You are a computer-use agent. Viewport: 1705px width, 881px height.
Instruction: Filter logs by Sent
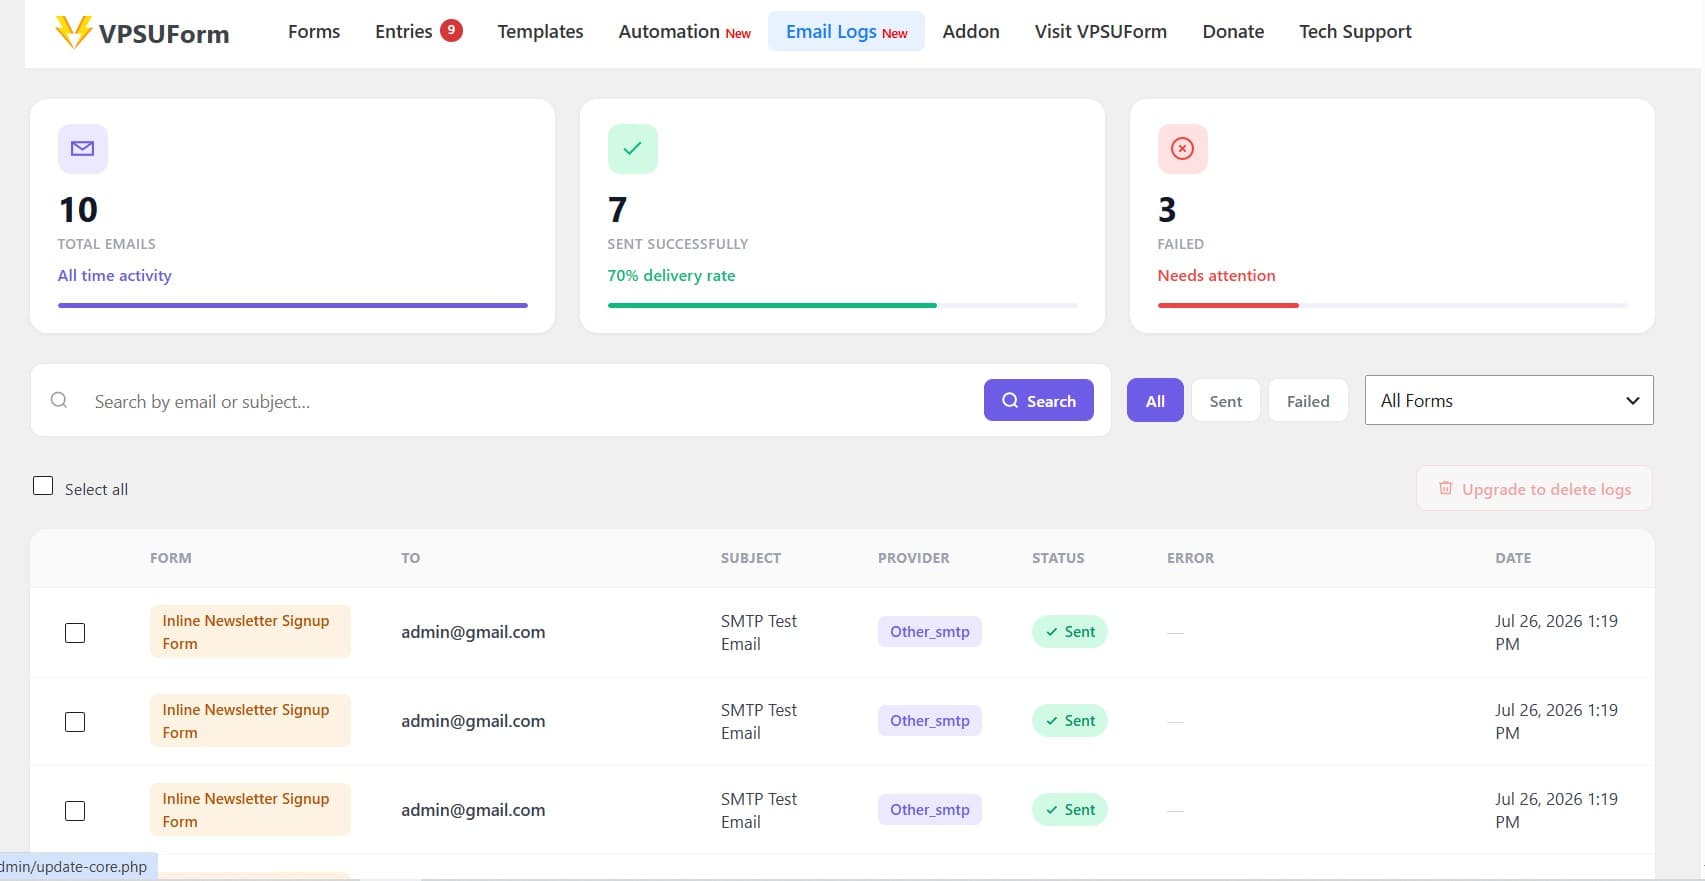(1225, 400)
